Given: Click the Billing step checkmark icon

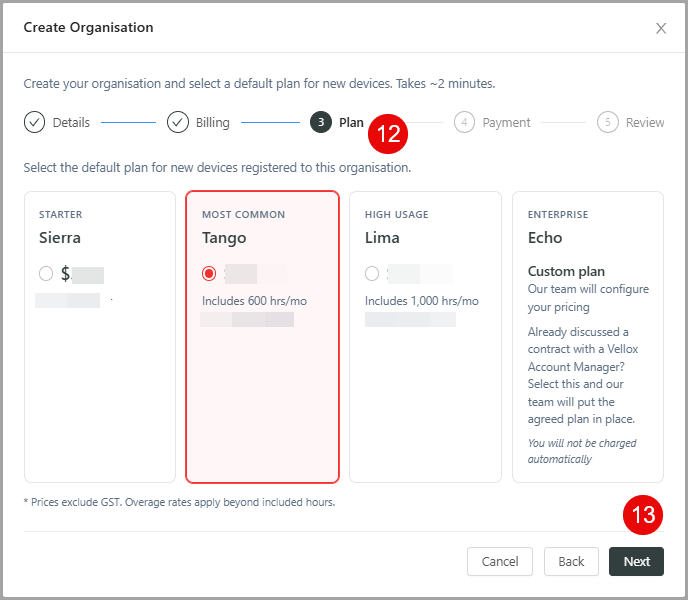Looking at the screenshot, I should click(x=178, y=122).
